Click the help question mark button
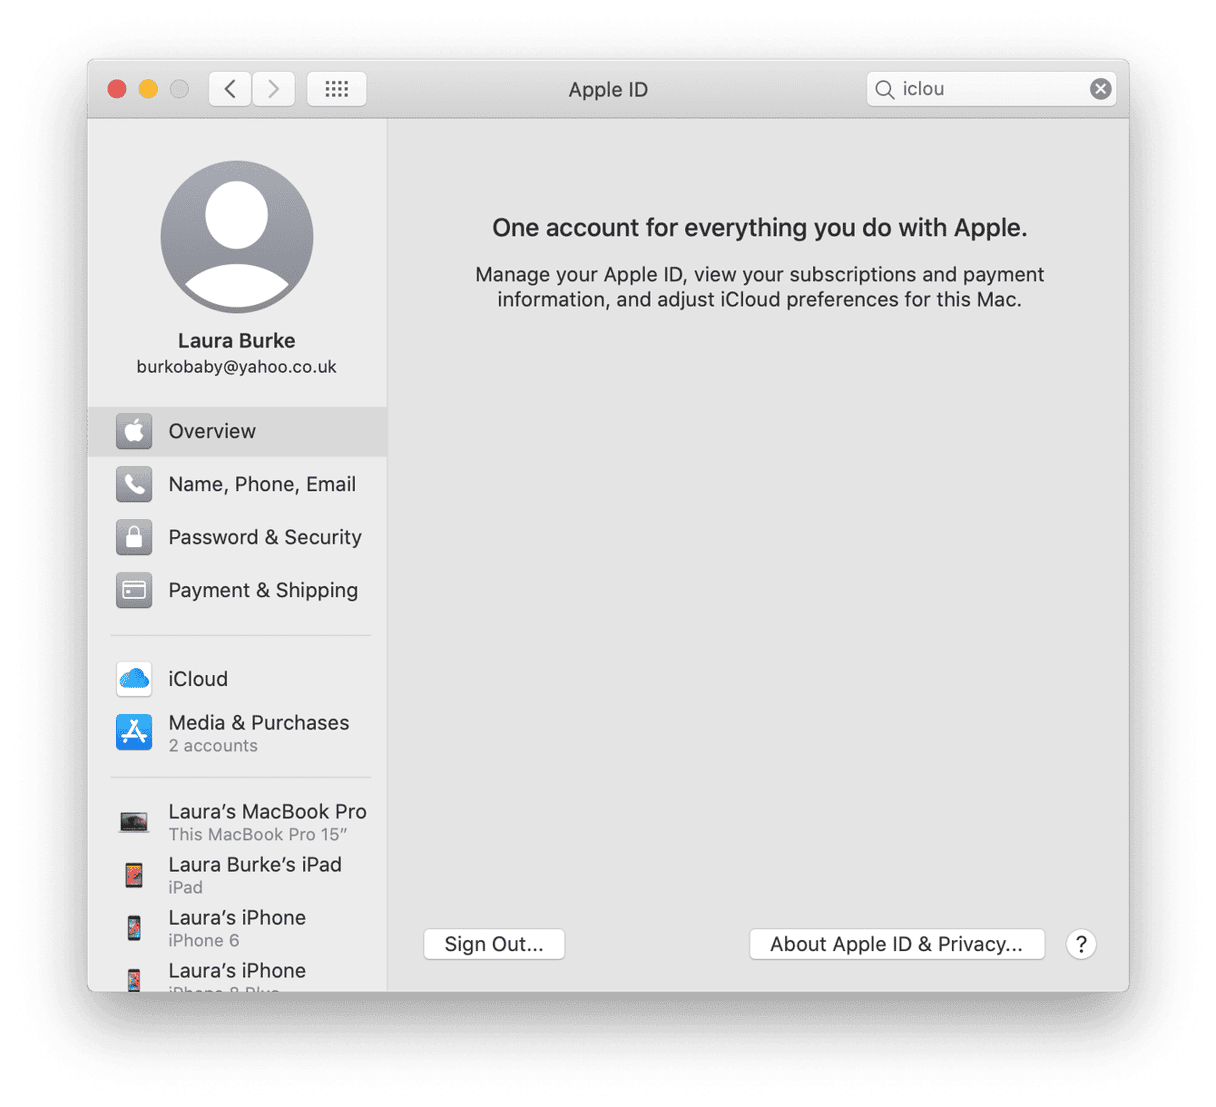Viewport: 1216px width, 1107px height. pyautogui.click(x=1081, y=944)
